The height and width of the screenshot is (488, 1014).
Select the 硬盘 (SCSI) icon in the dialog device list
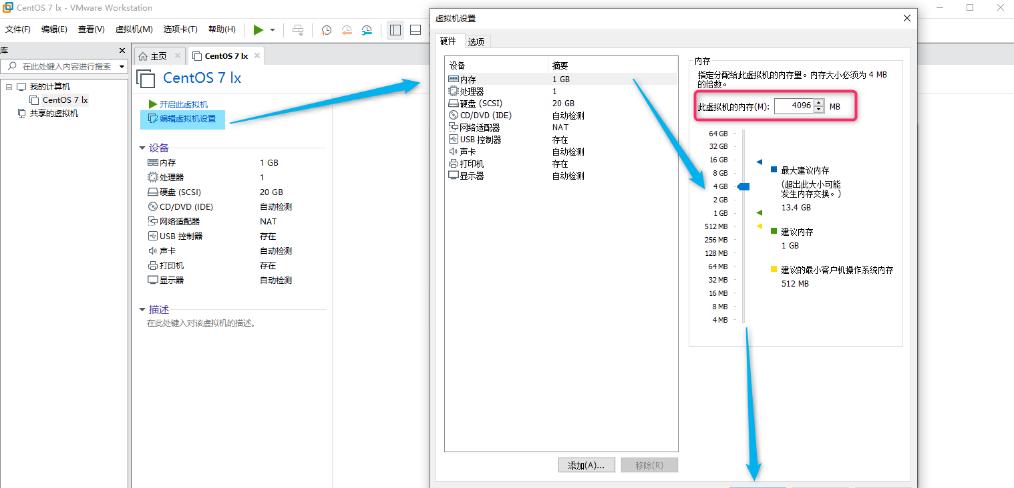(453, 103)
